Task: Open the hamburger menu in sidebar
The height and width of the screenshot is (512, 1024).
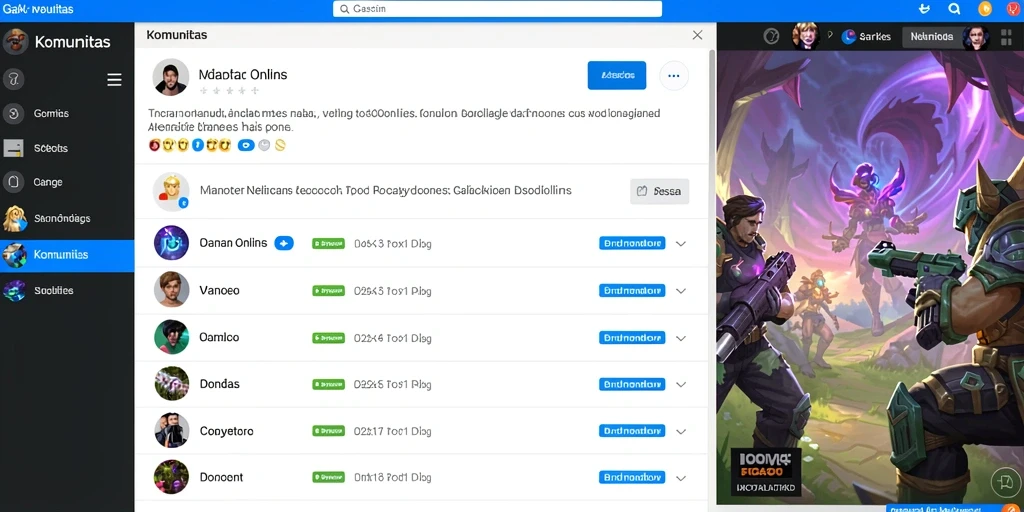Action: [x=114, y=80]
